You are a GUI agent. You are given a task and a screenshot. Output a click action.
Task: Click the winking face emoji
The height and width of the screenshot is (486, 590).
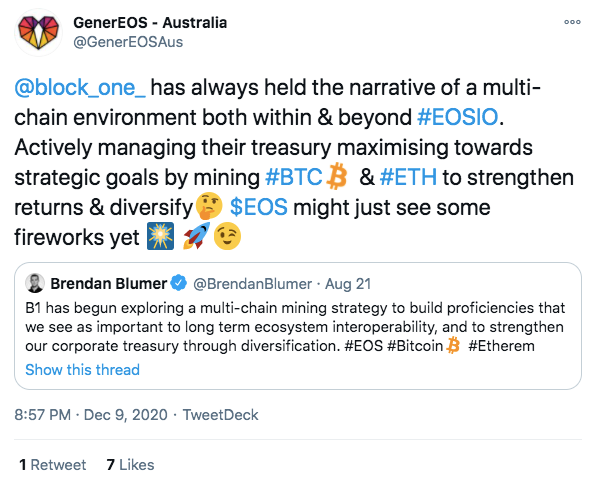(227, 236)
